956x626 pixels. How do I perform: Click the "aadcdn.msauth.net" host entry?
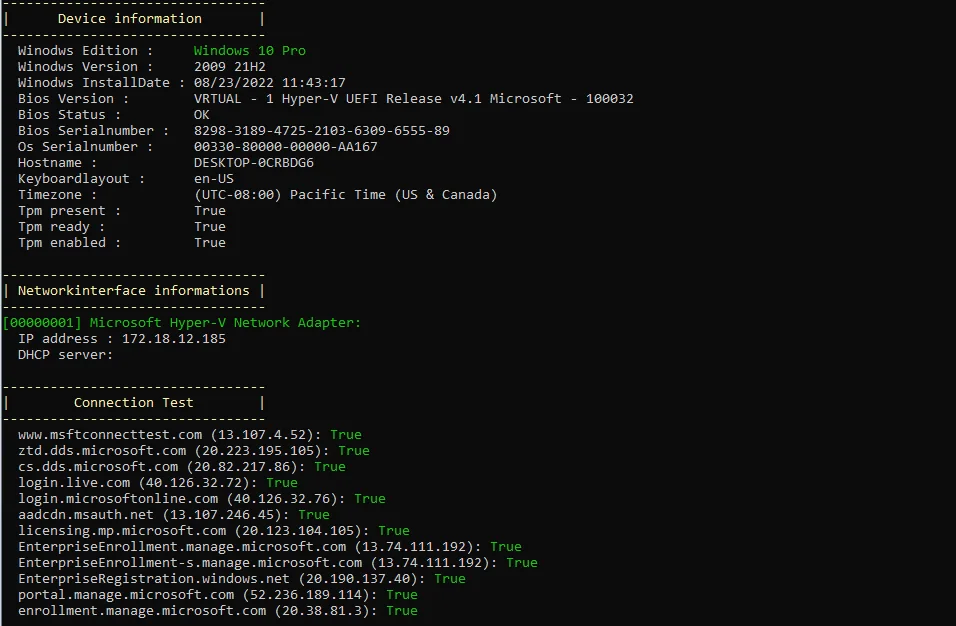pyautogui.click(x=85, y=514)
